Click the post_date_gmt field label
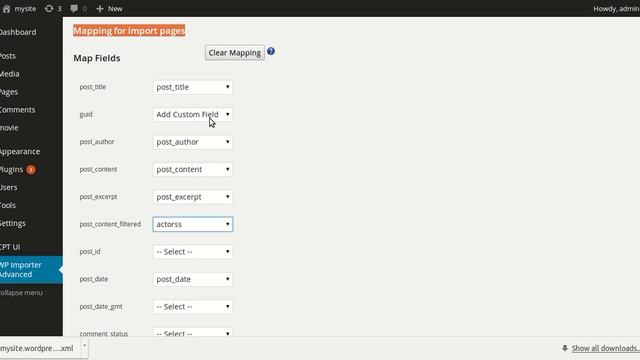Screen dimensions: 640x360 (101, 307)
